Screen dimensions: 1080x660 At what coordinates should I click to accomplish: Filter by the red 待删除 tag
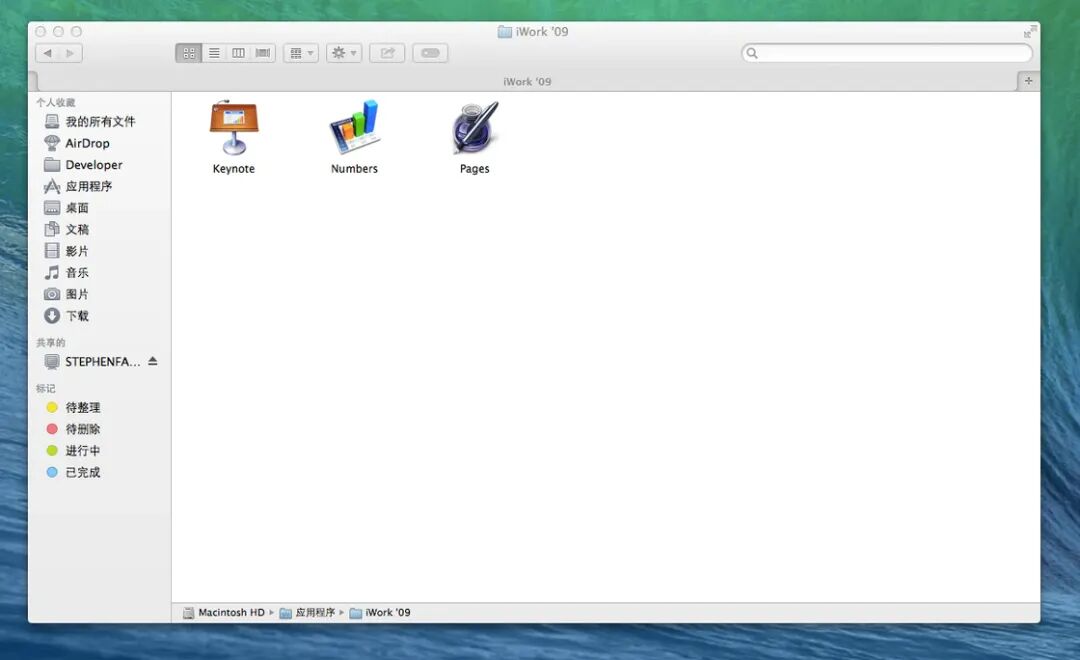(73, 429)
